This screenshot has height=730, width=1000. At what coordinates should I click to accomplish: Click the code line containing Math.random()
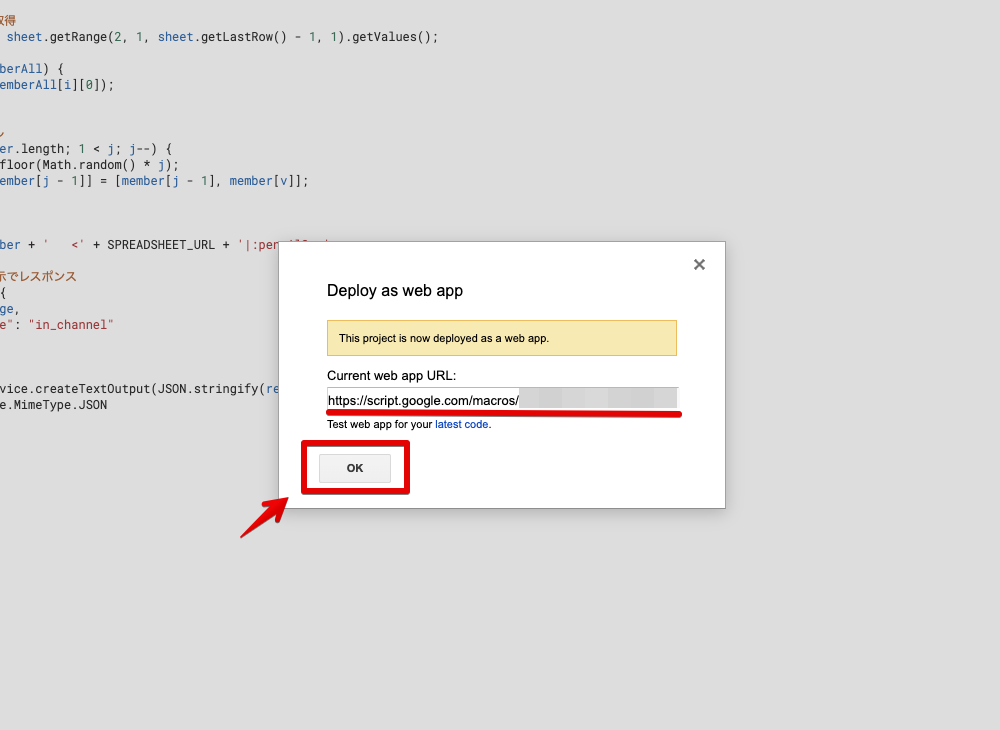(x=89, y=165)
